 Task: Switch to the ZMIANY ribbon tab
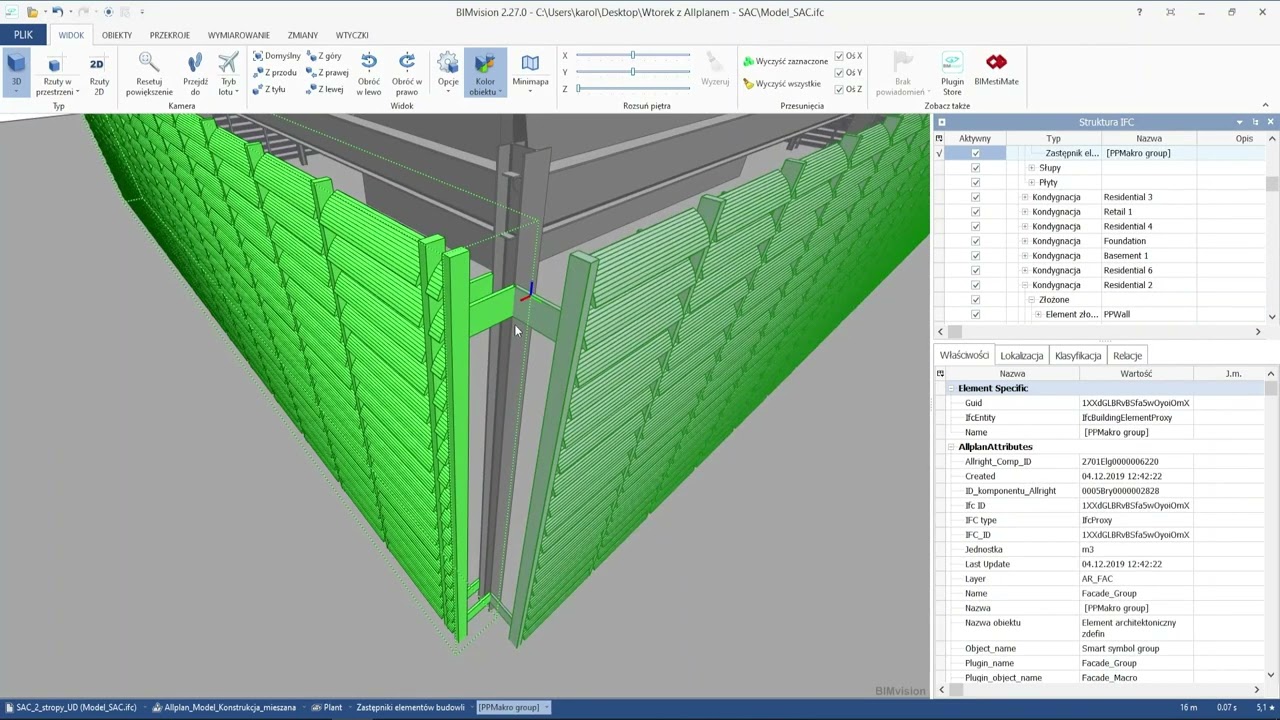303,35
